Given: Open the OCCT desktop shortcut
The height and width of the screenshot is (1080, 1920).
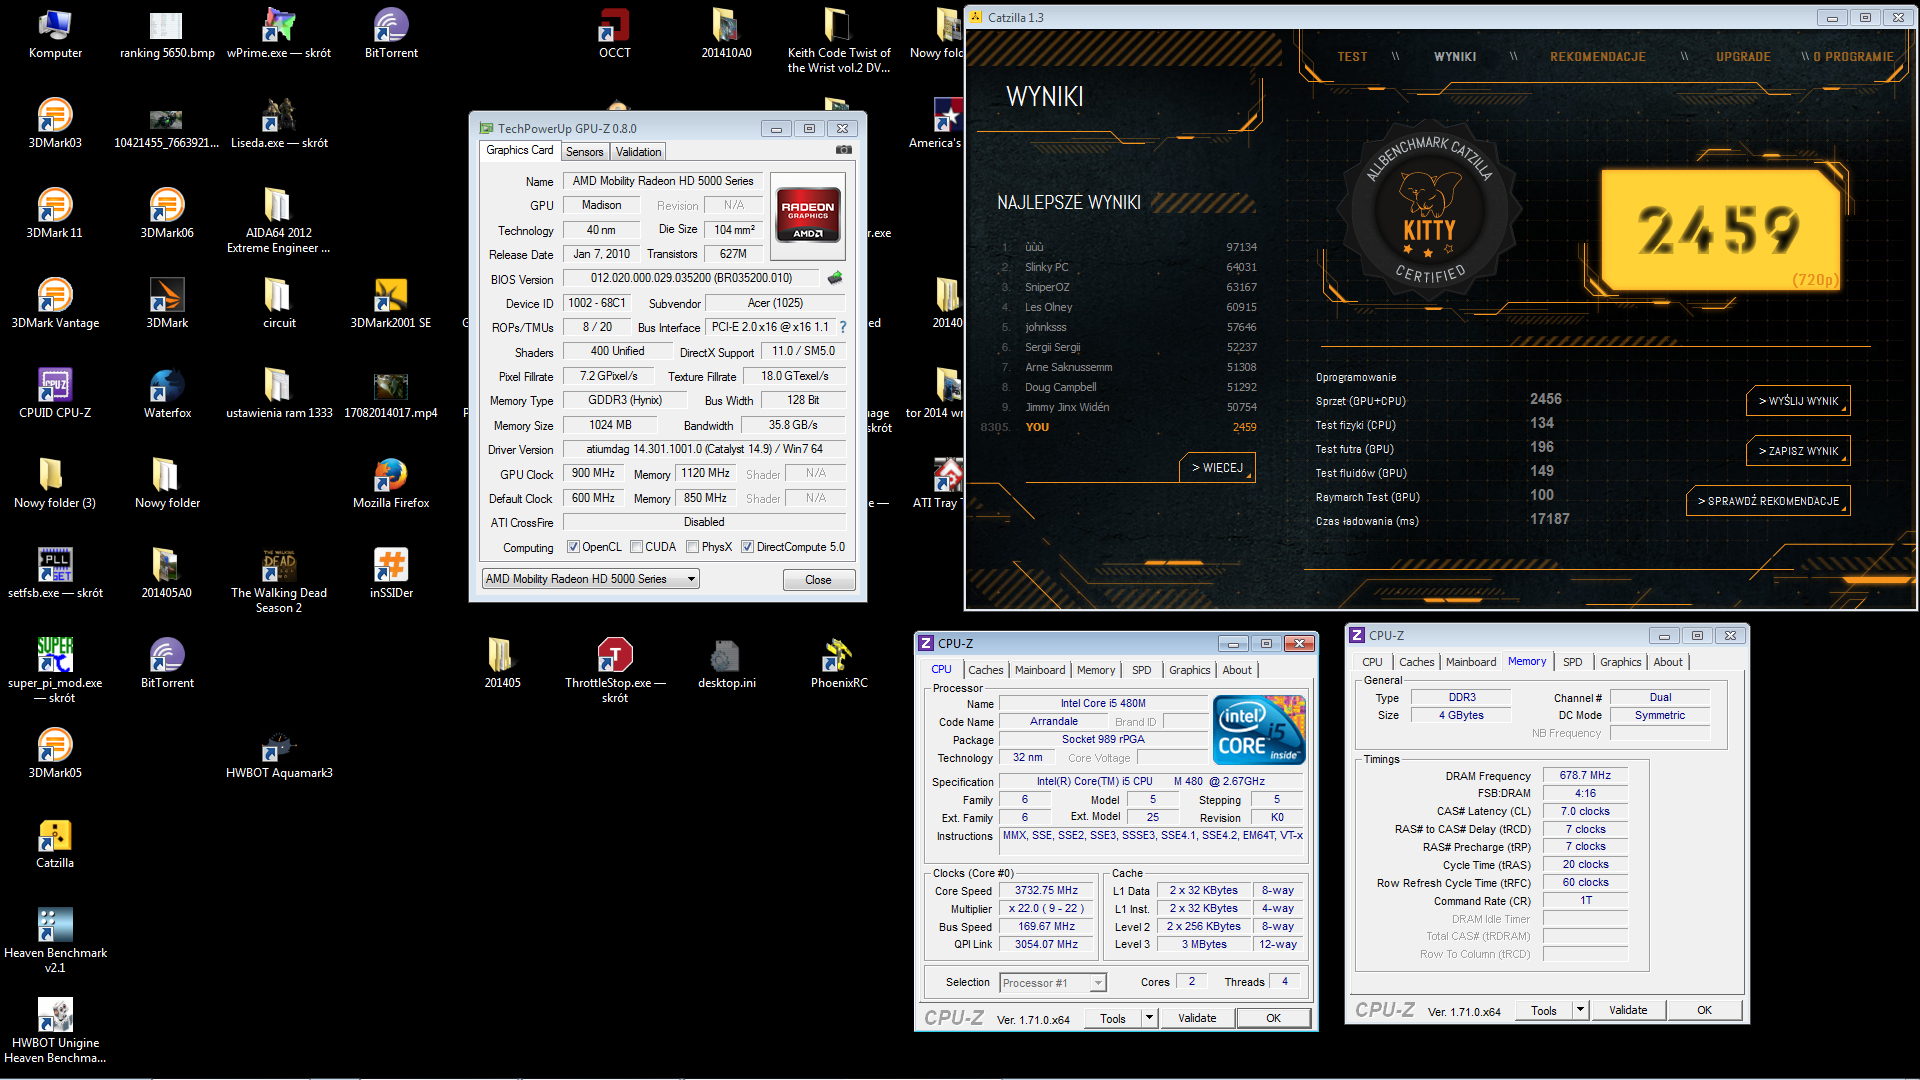Looking at the screenshot, I should click(x=614, y=32).
